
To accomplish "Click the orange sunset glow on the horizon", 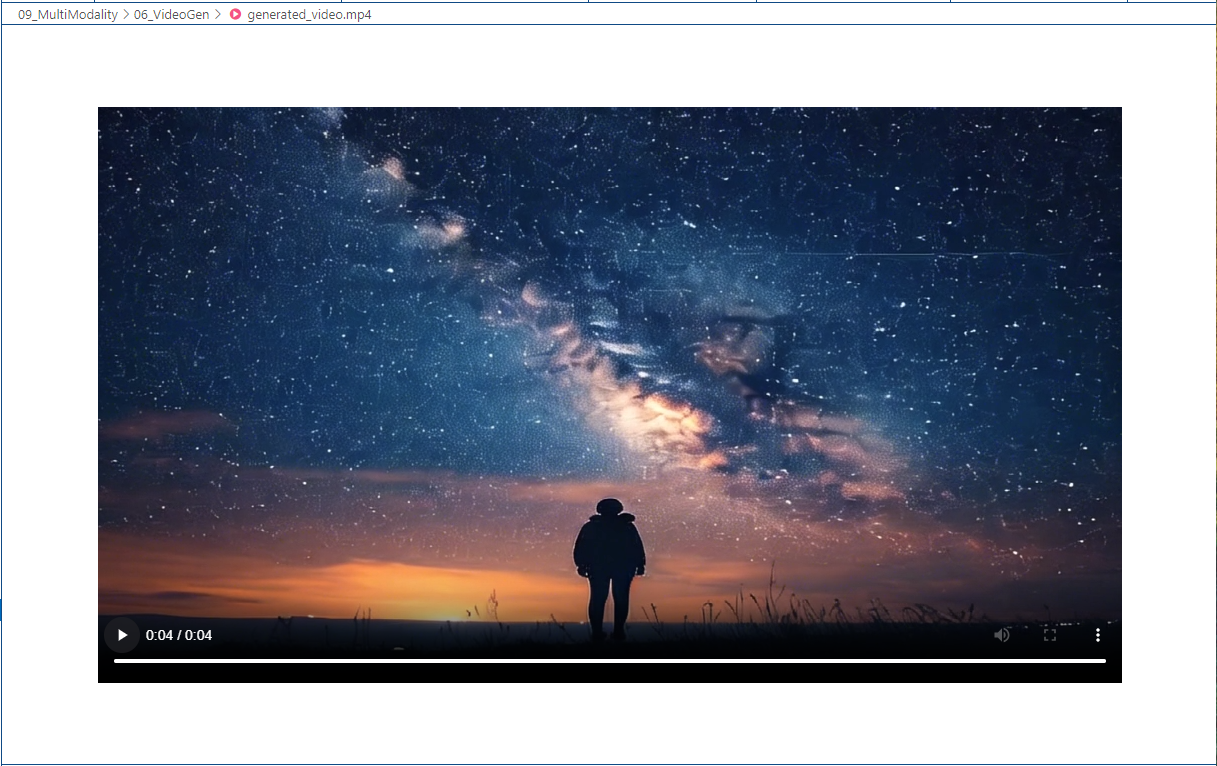I will click(400, 585).
